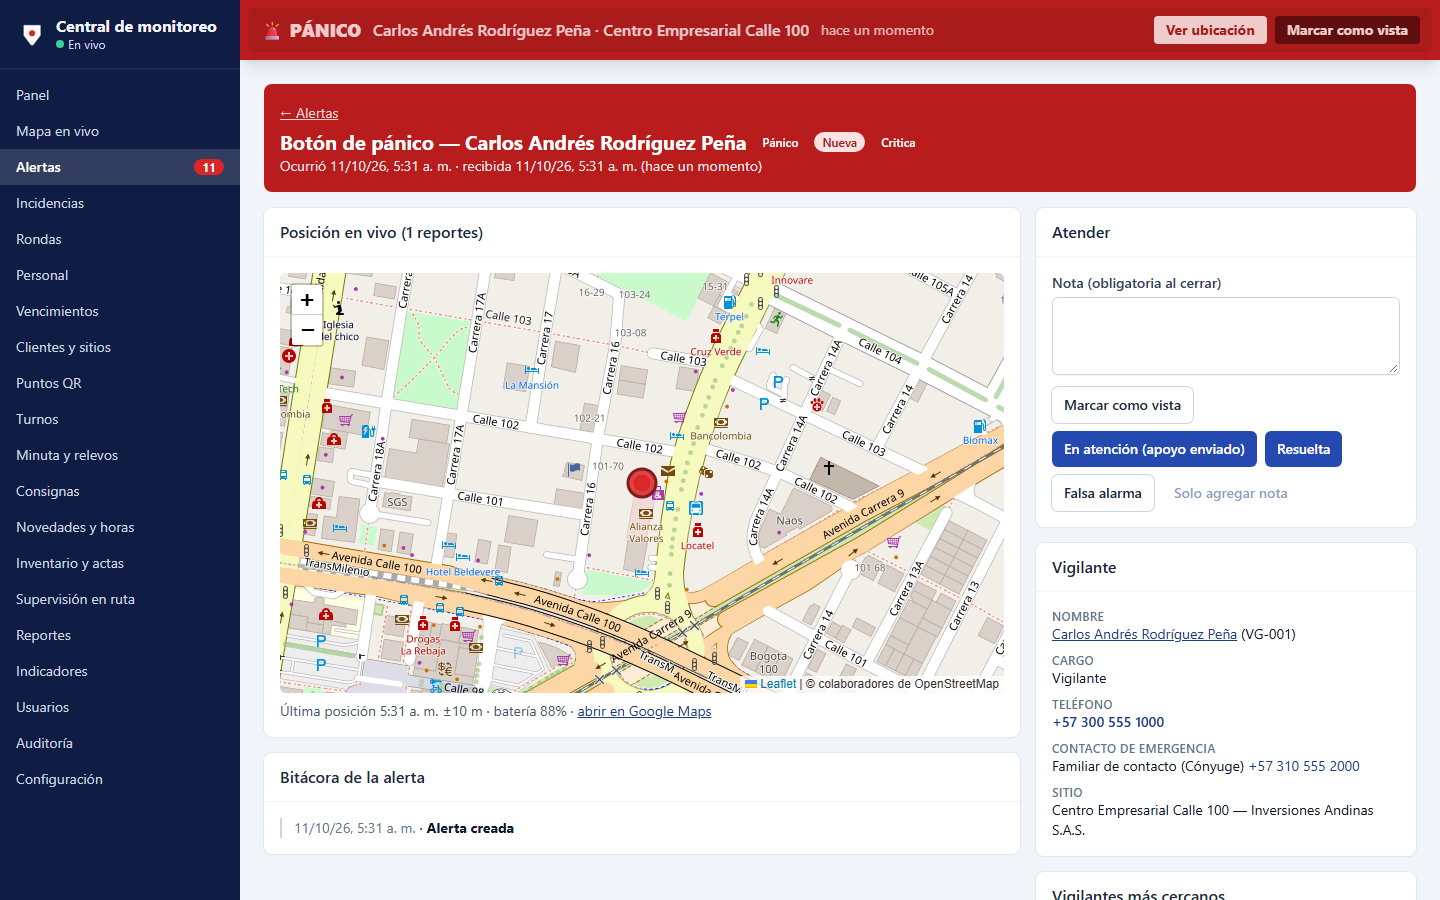Open Rondas in sidebar
This screenshot has width=1440, height=900.
(x=120, y=239)
